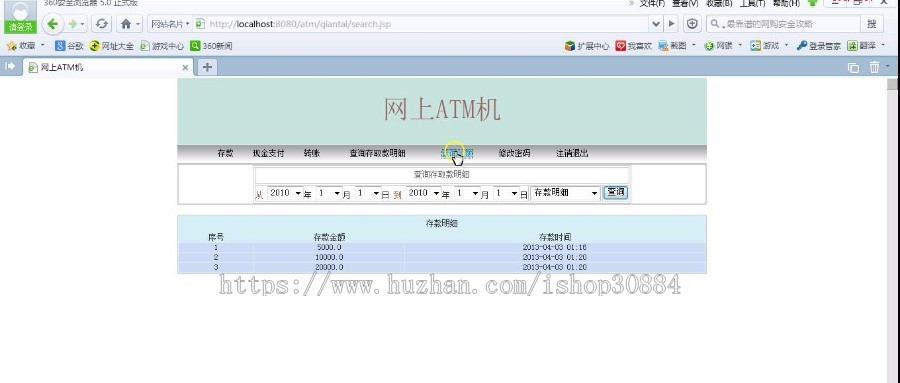The image size is (900, 383).
Task: Click the magnifier icon in search box
Action: tap(715, 24)
